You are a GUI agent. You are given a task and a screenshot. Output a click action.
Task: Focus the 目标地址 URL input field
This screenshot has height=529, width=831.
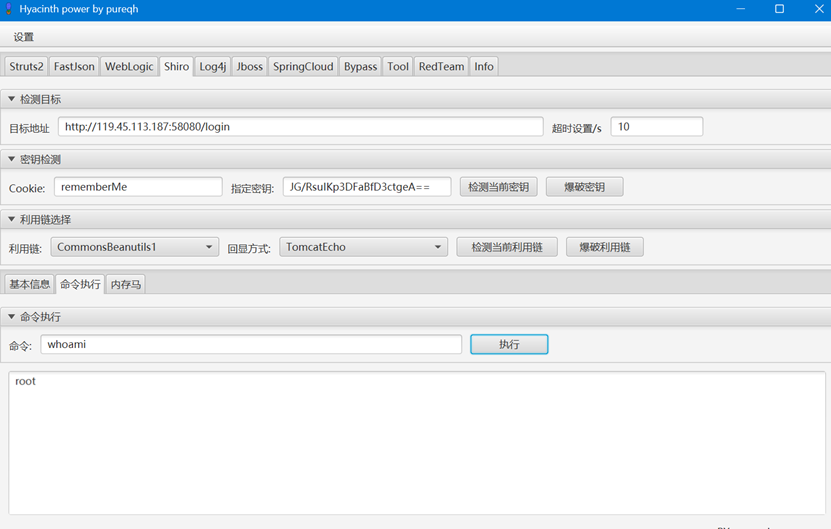point(300,127)
